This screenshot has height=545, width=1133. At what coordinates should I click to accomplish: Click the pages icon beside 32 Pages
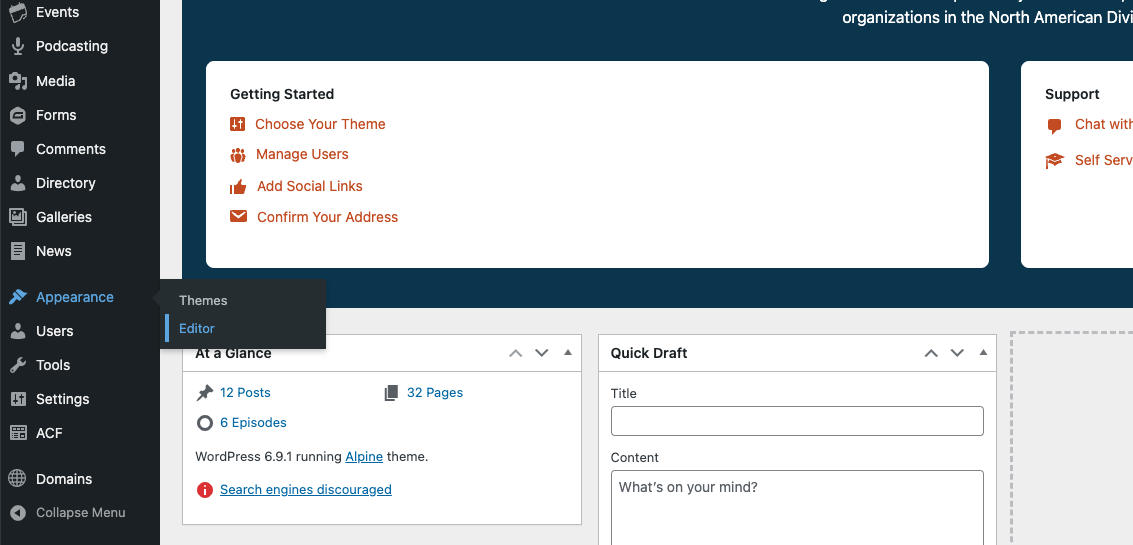click(391, 393)
